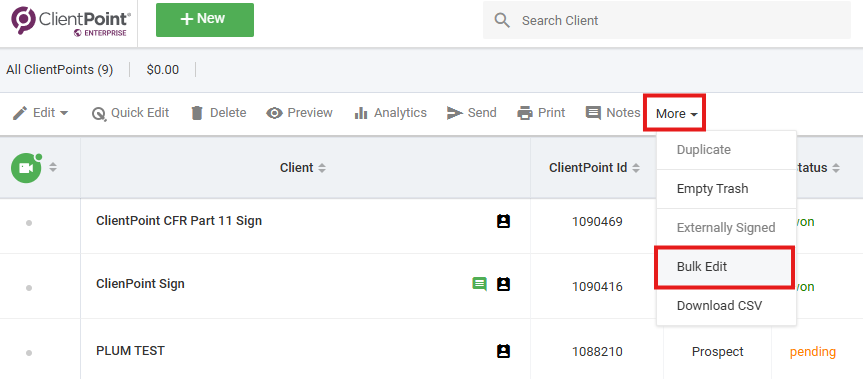Click All ClientPoints (9) filter
Image resolution: width=863 pixels, height=379 pixels.
point(59,70)
